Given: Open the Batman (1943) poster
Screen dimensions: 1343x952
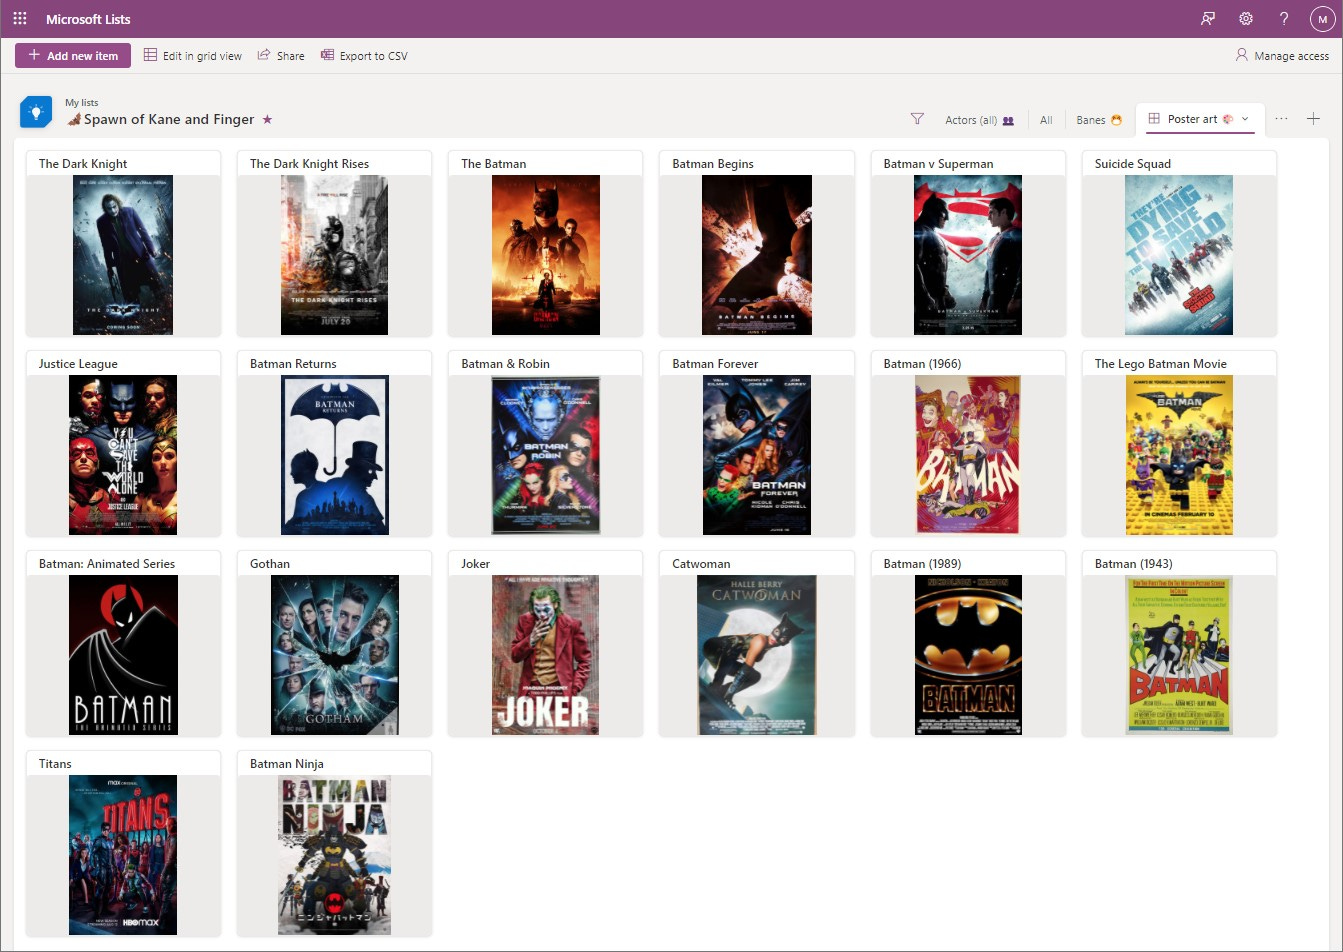Looking at the screenshot, I should point(1179,655).
